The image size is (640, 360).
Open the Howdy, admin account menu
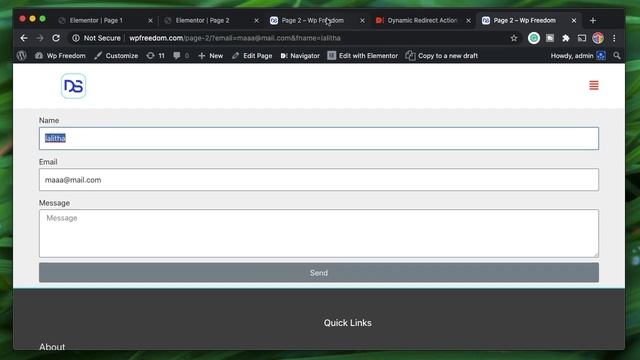pos(578,56)
